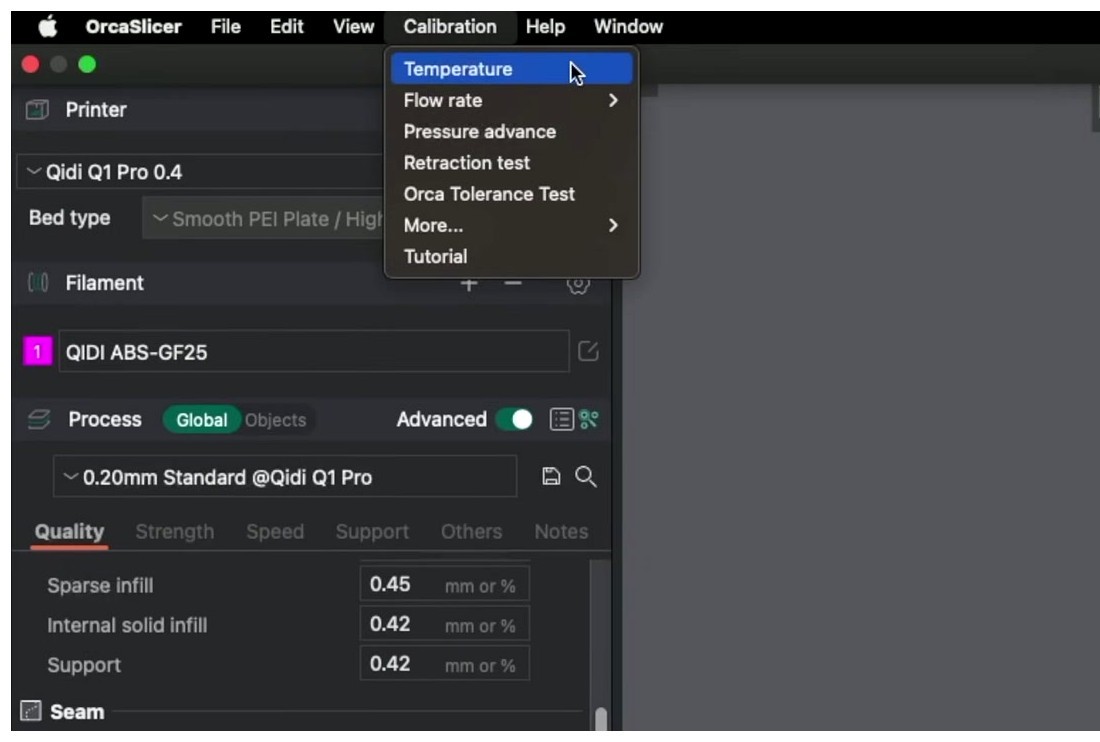The width and height of the screenshot is (1100, 742).
Task: Open the File menu
Action: coord(225,27)
